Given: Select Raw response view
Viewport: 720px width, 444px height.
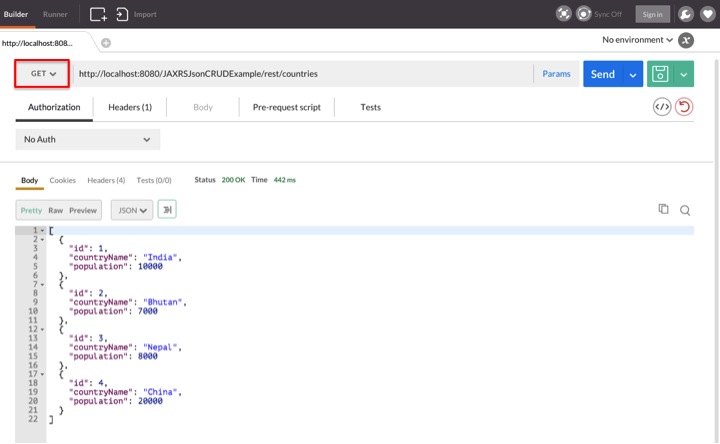Looking at the screenshot, I should [x=56, y=210].
